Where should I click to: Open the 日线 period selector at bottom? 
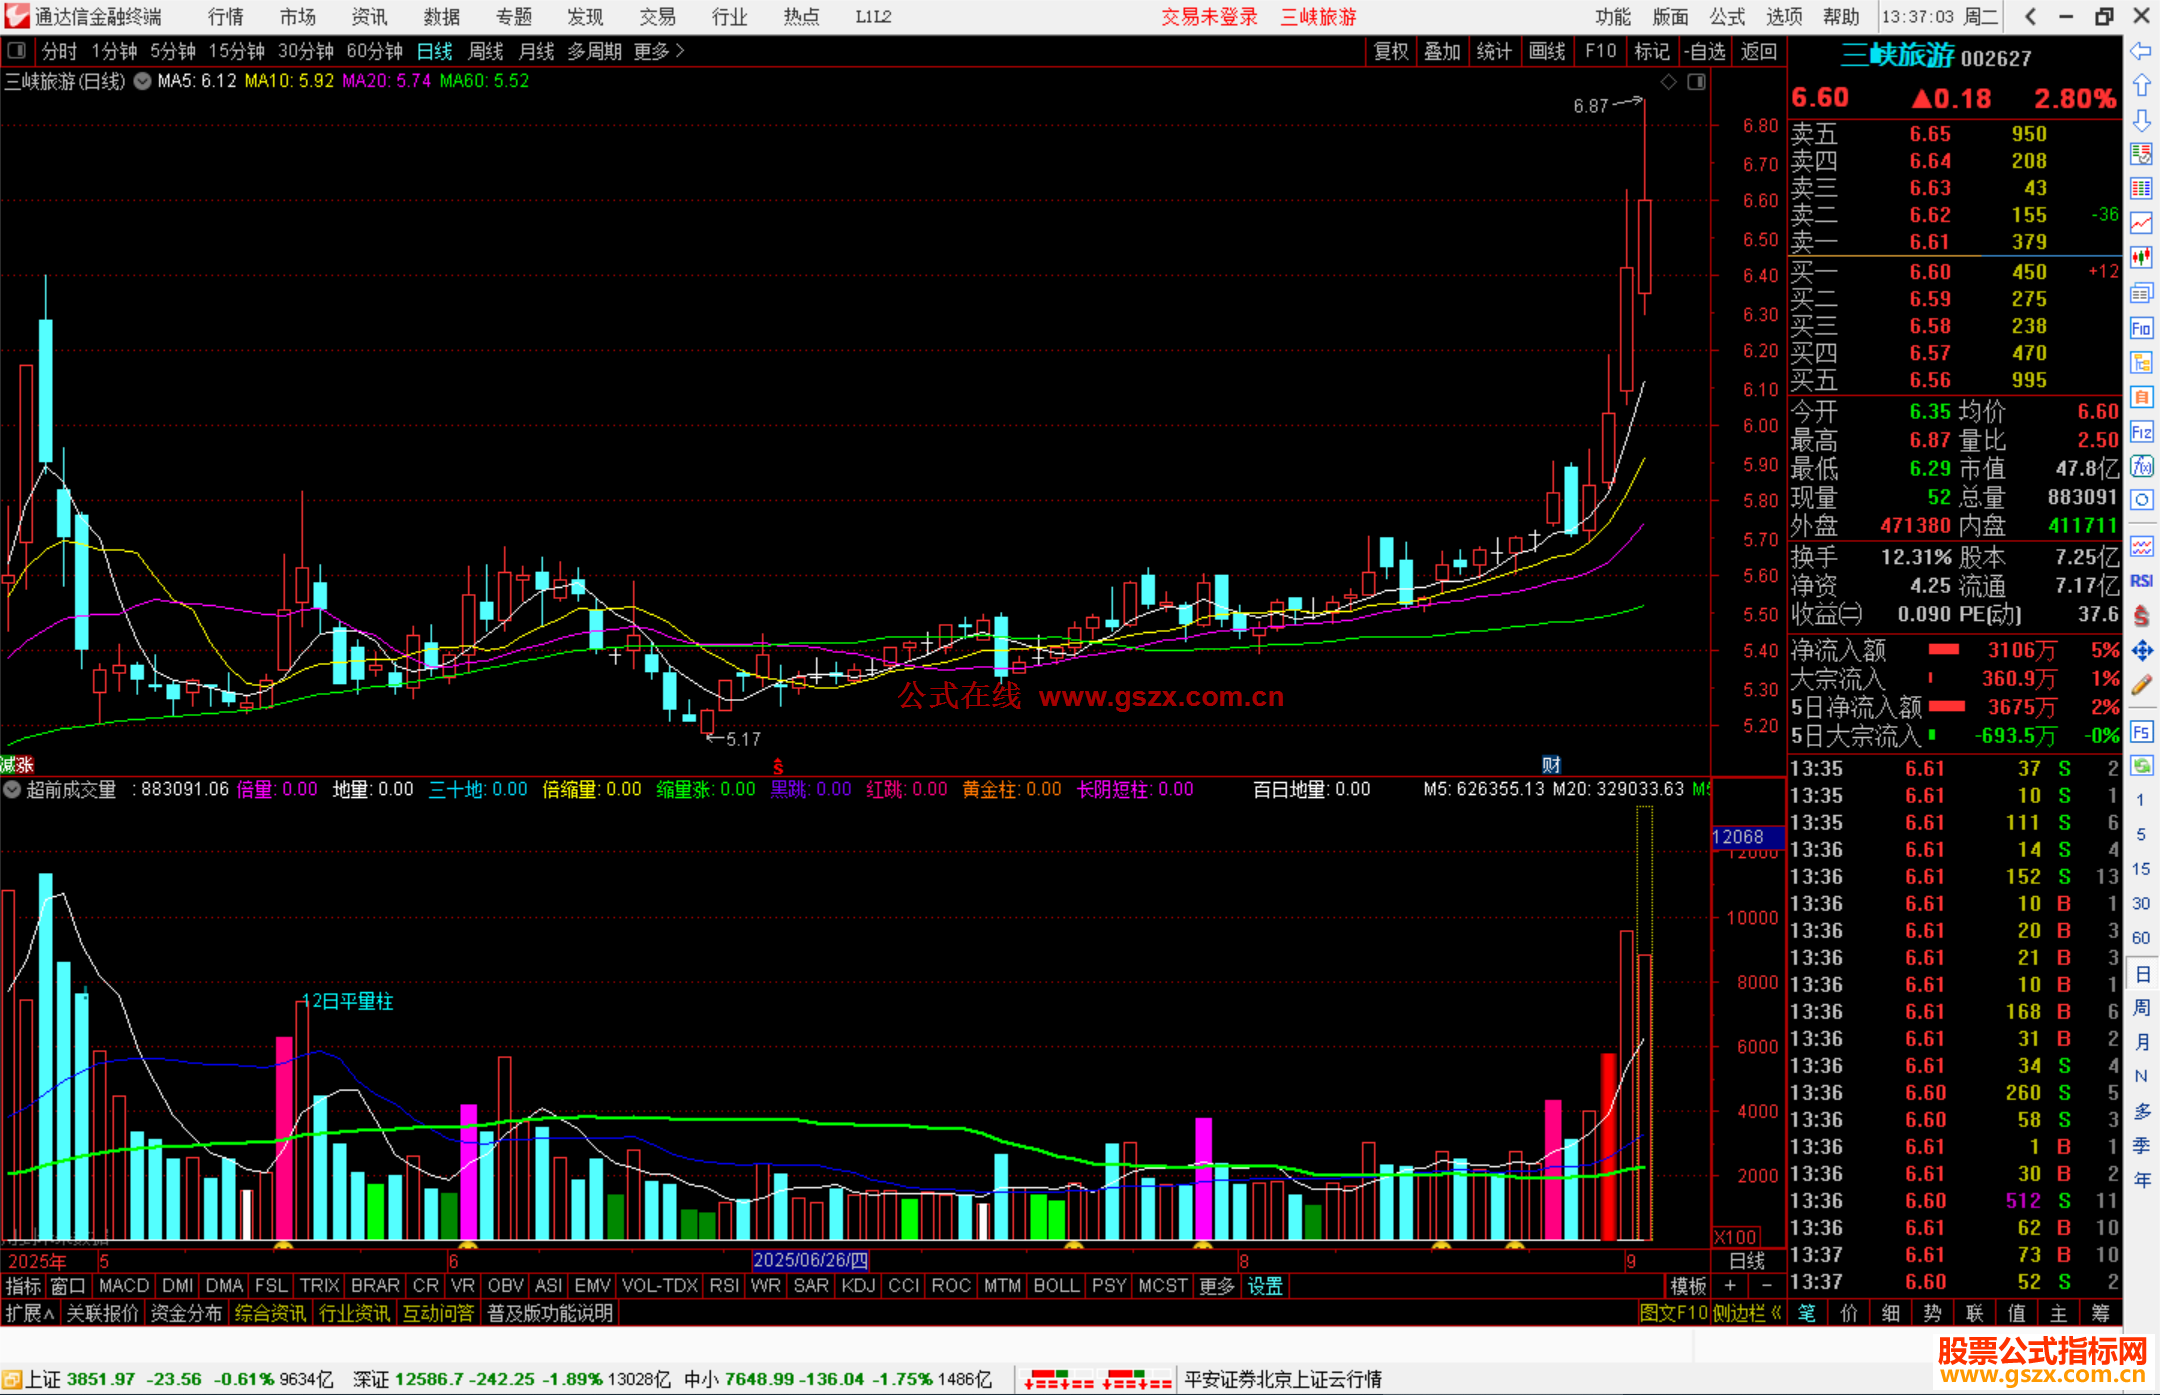click(1747, 1261)
